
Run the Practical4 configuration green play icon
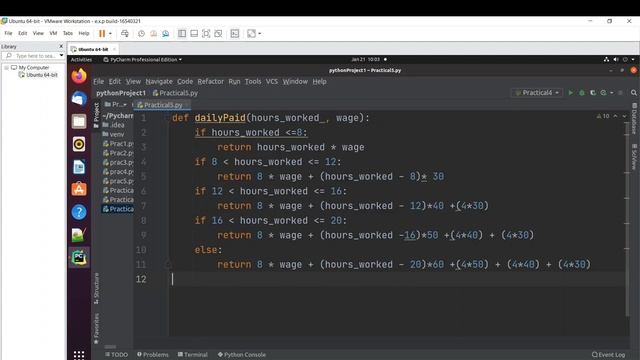point(571,93)
